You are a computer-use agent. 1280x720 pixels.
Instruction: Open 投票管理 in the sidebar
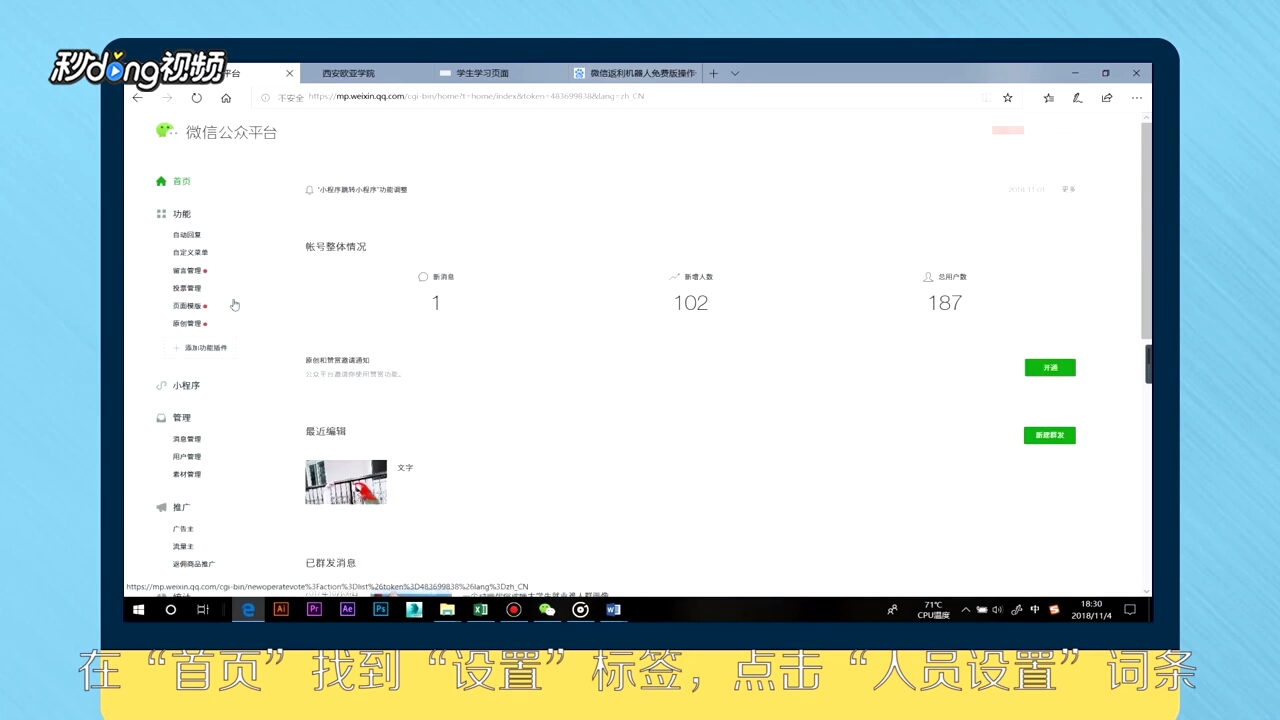click(x=187, y=288)
